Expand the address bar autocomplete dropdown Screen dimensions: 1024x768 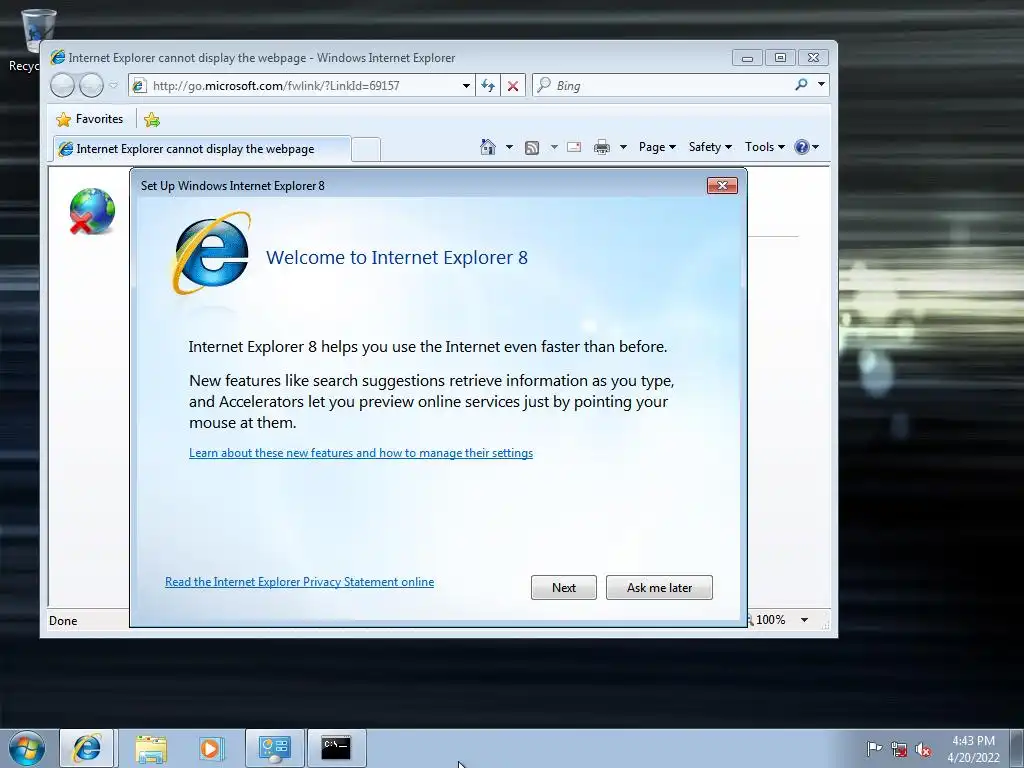pyautogui.click(x=466, y=86)
